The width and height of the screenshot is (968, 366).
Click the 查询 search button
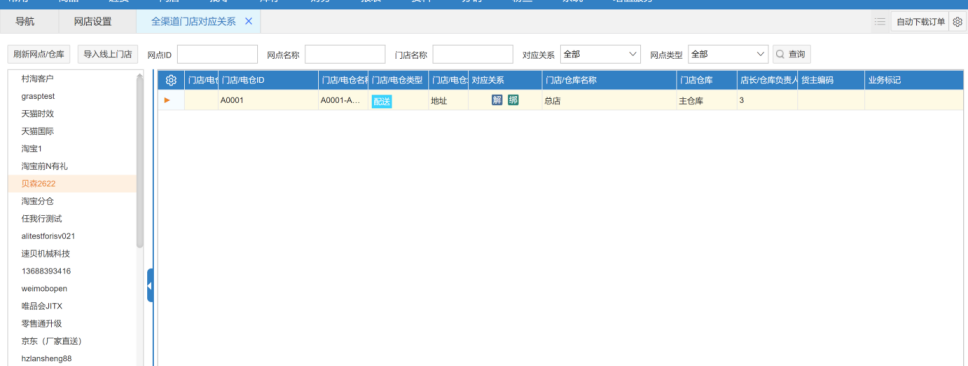pos(791,54)
